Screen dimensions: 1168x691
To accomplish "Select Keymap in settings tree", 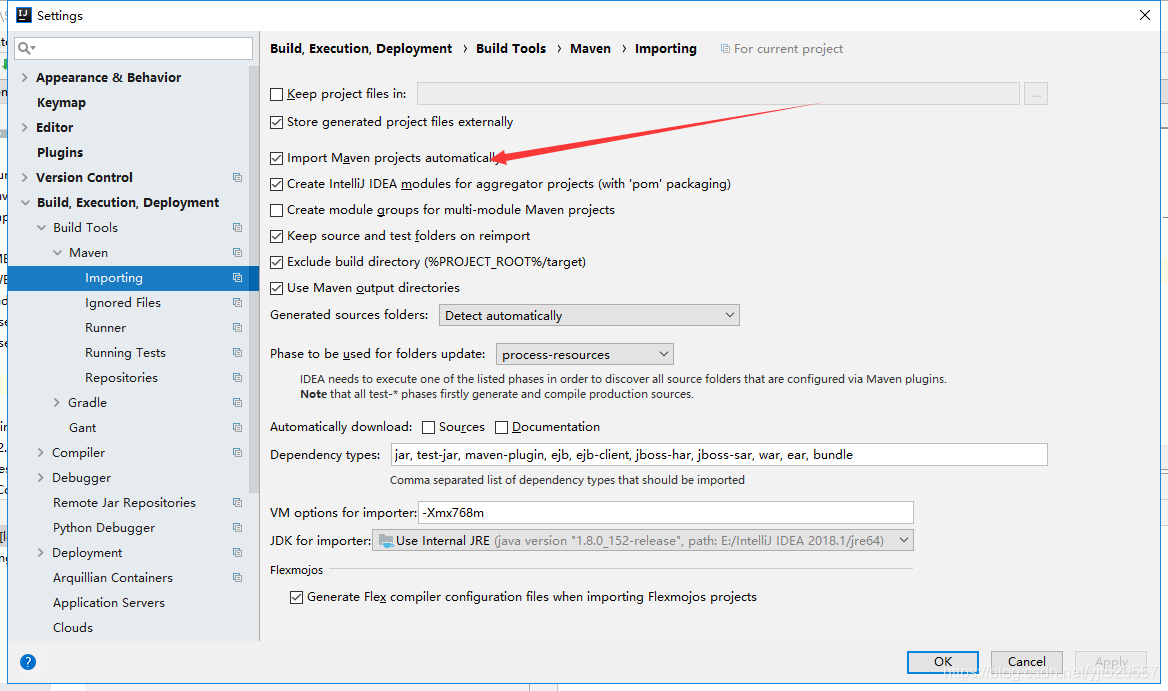I will point(61,103).
